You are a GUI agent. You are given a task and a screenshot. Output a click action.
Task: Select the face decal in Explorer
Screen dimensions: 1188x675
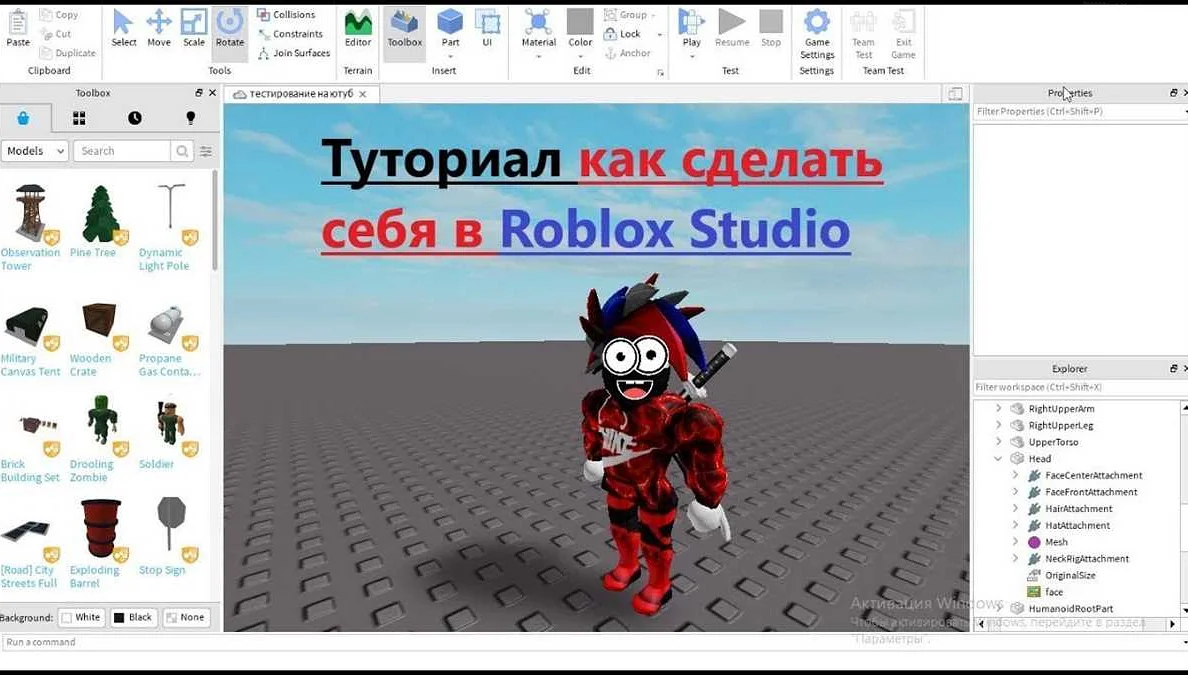pos(1054,592)
